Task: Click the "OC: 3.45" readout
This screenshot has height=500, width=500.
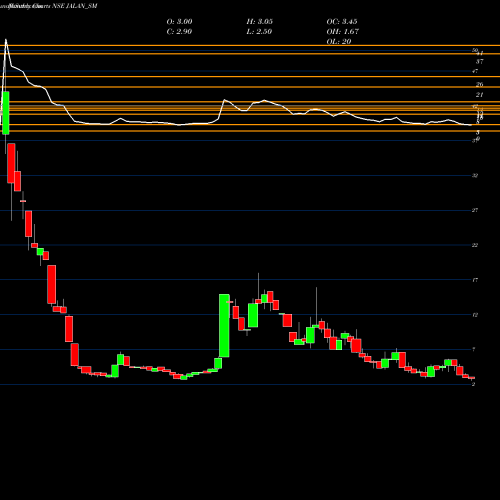Action: (x=342, y=22)
